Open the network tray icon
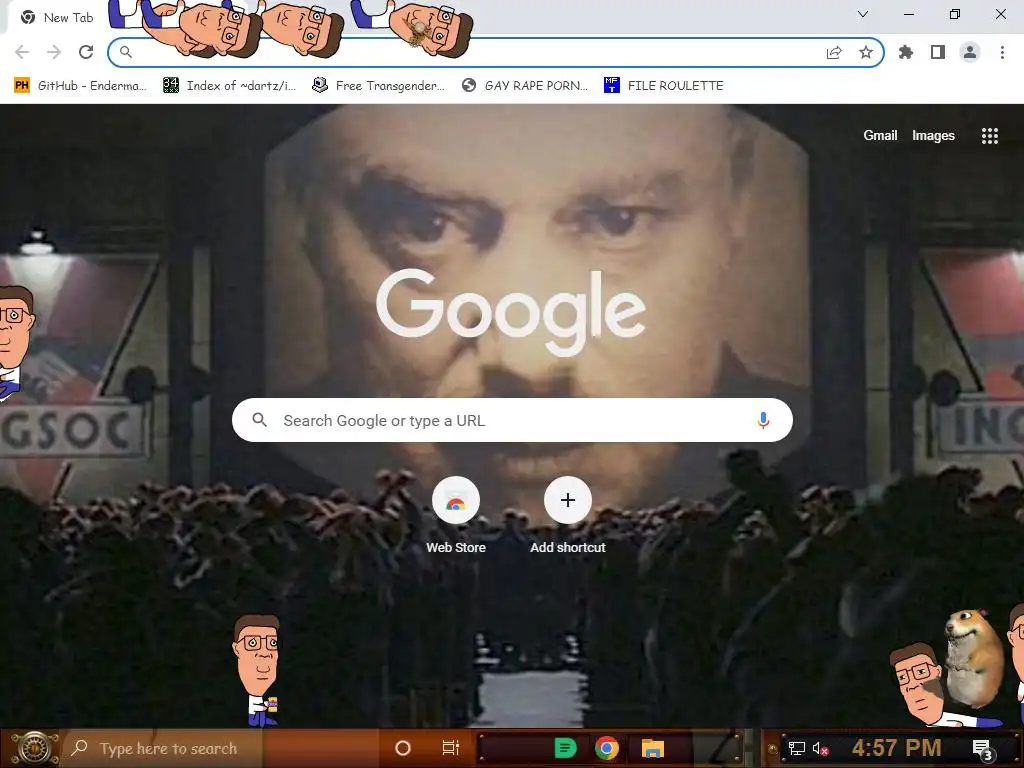Screen dimensions: 1024x768 [797, 748]
